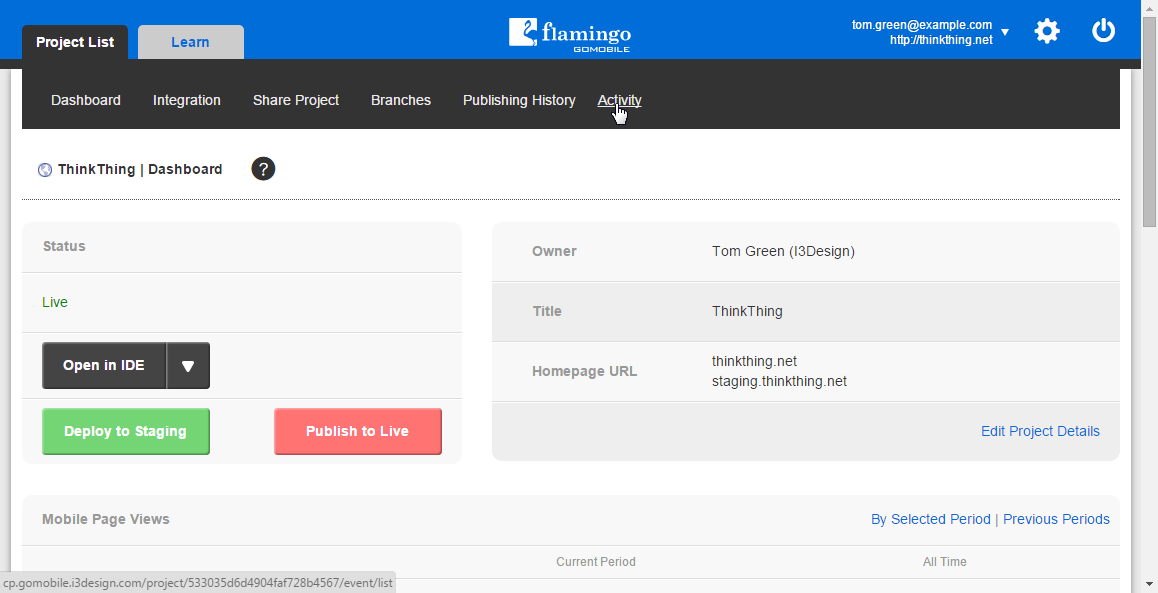Click the All Time column header

(x=944, y=562)
